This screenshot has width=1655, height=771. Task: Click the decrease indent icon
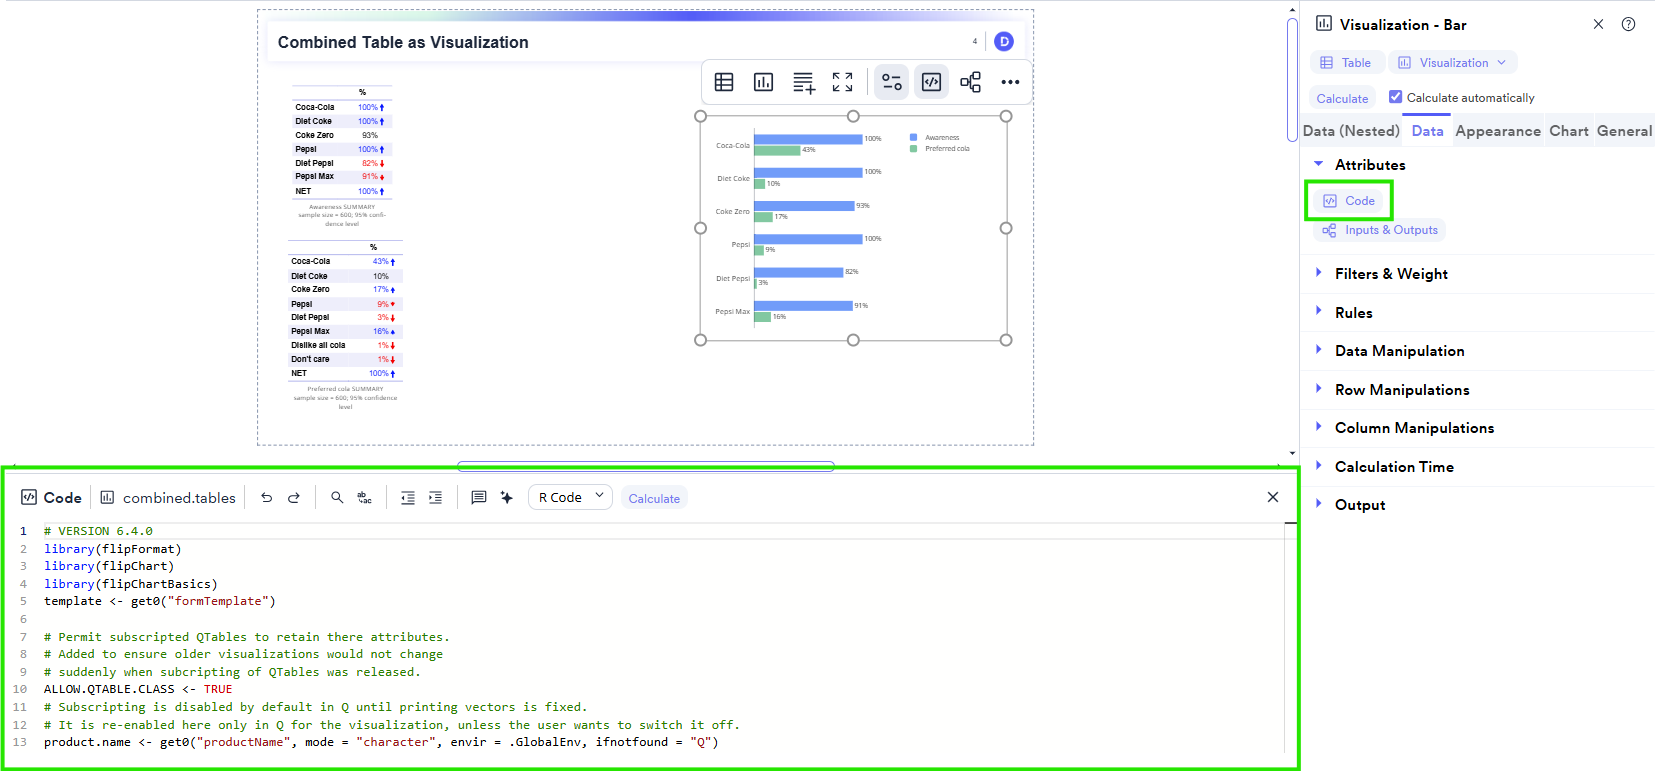(x=408, y=498)
